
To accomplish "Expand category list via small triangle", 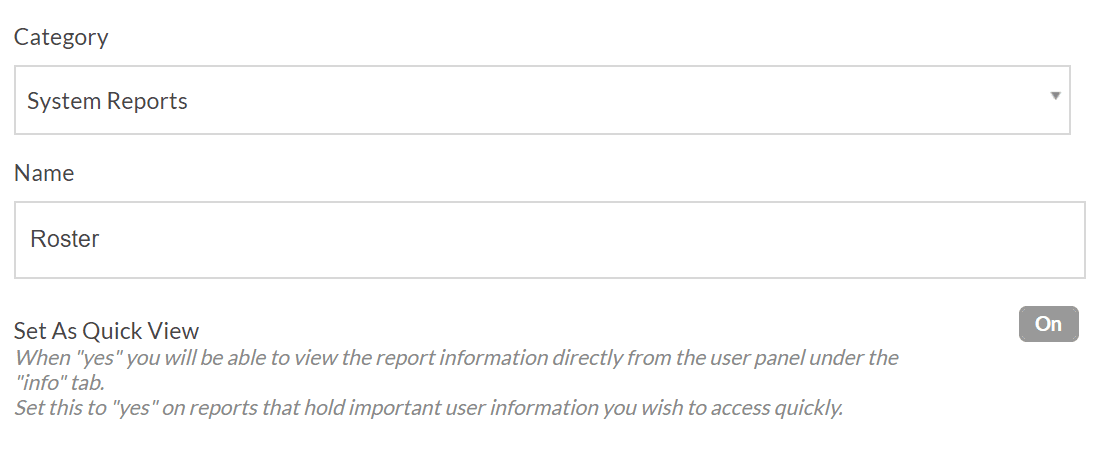I will (1055, 96).
